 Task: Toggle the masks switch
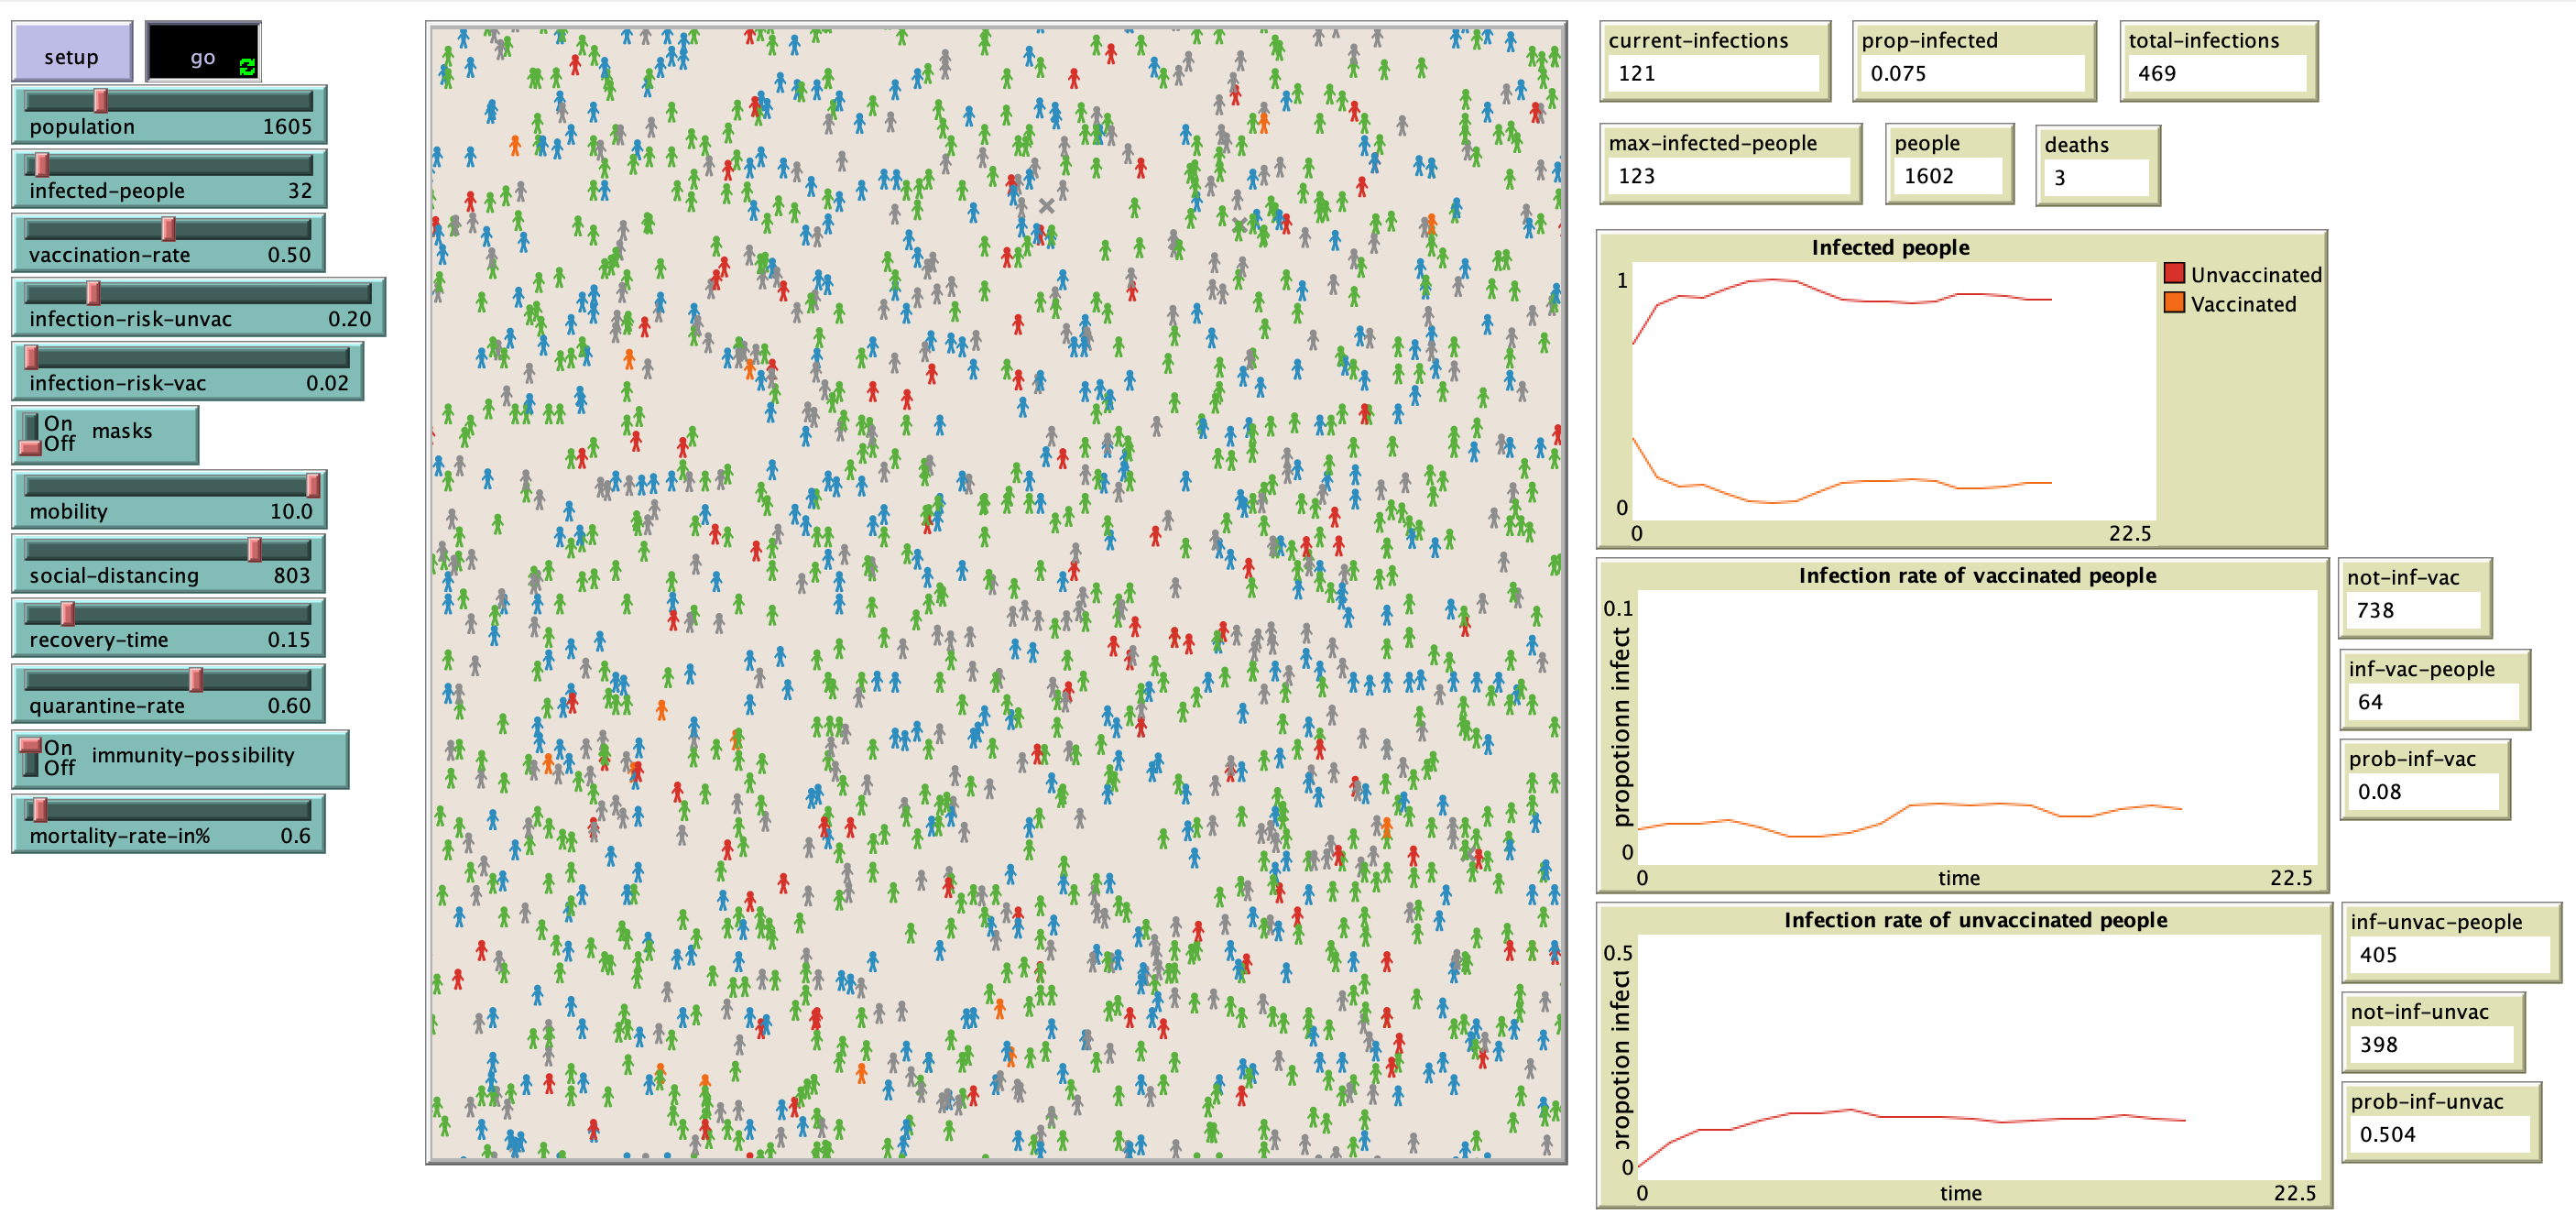tap(32, 434)
